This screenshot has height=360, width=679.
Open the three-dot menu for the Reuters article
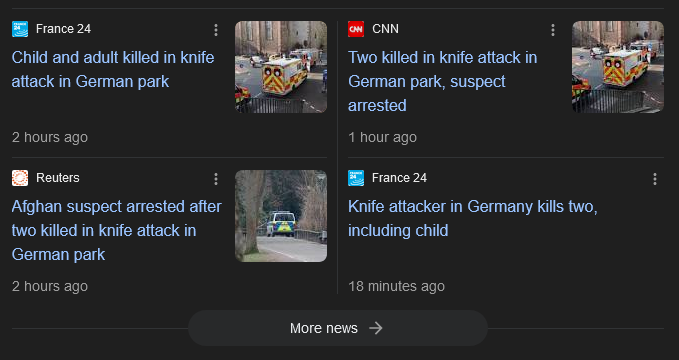coord(216,179)
